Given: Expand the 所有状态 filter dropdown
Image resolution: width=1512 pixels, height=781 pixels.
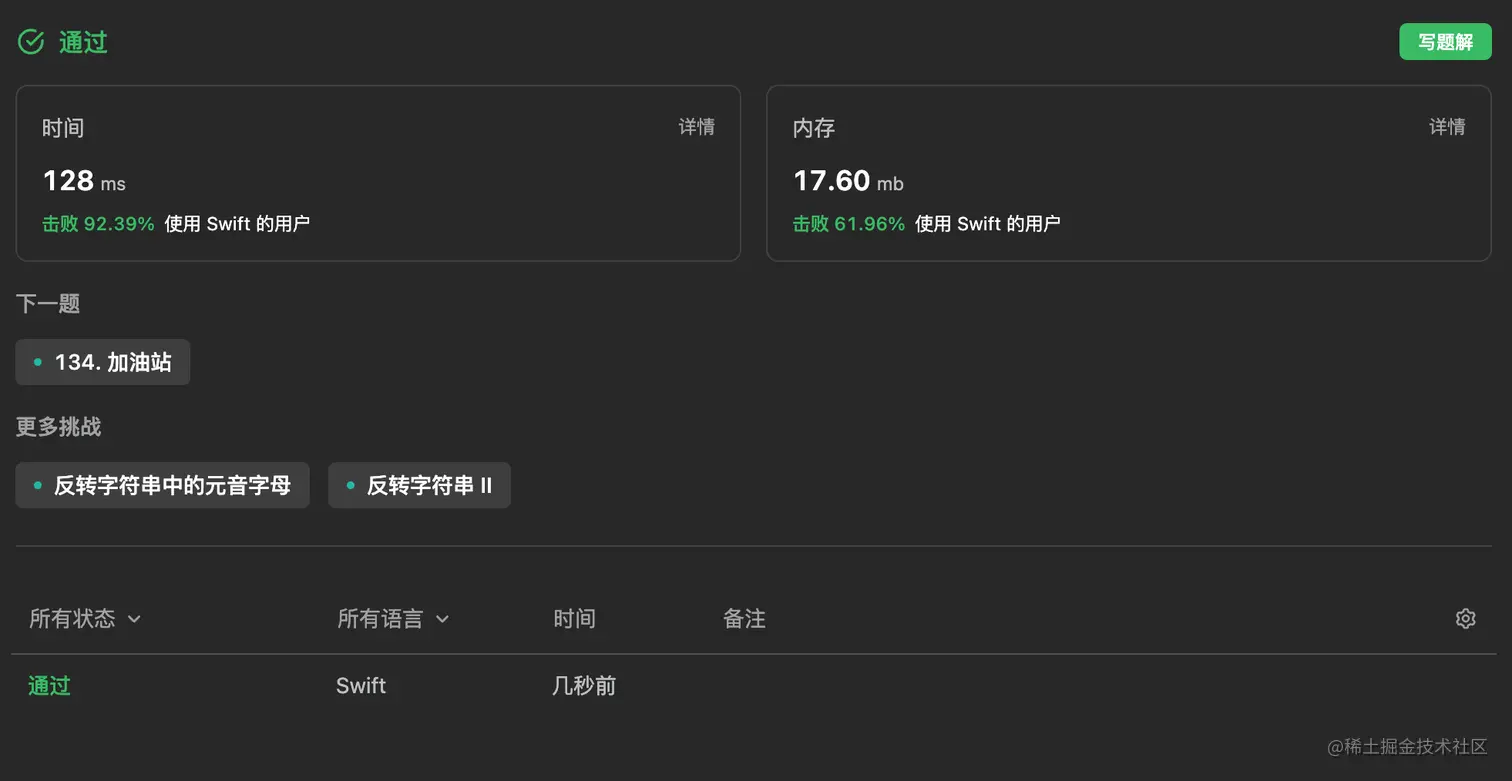Looking at the screenshot, I should [85, 618].
